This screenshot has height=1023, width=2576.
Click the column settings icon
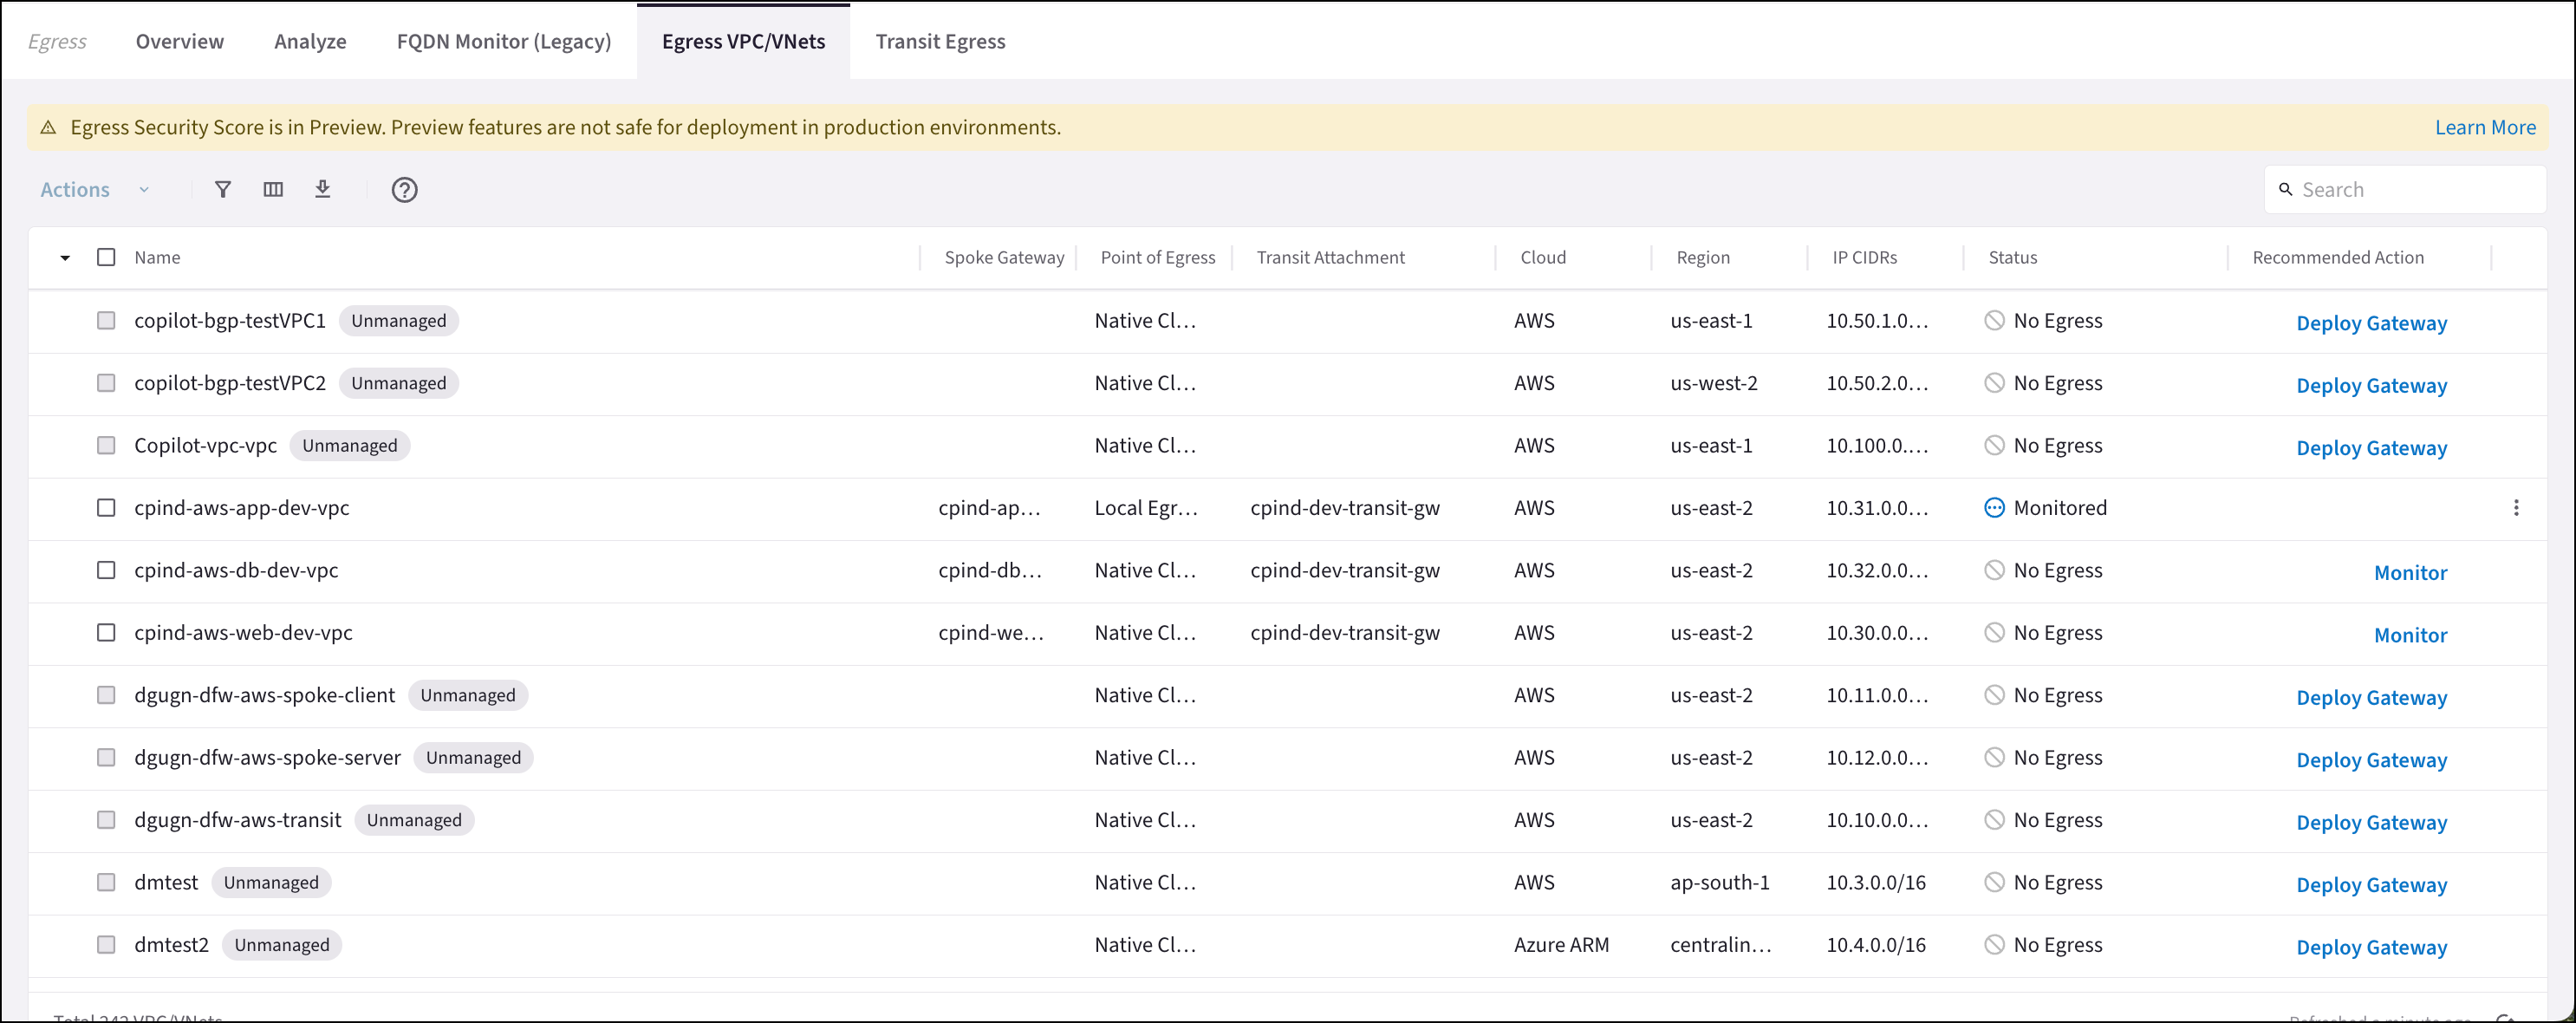pos(272,189)
